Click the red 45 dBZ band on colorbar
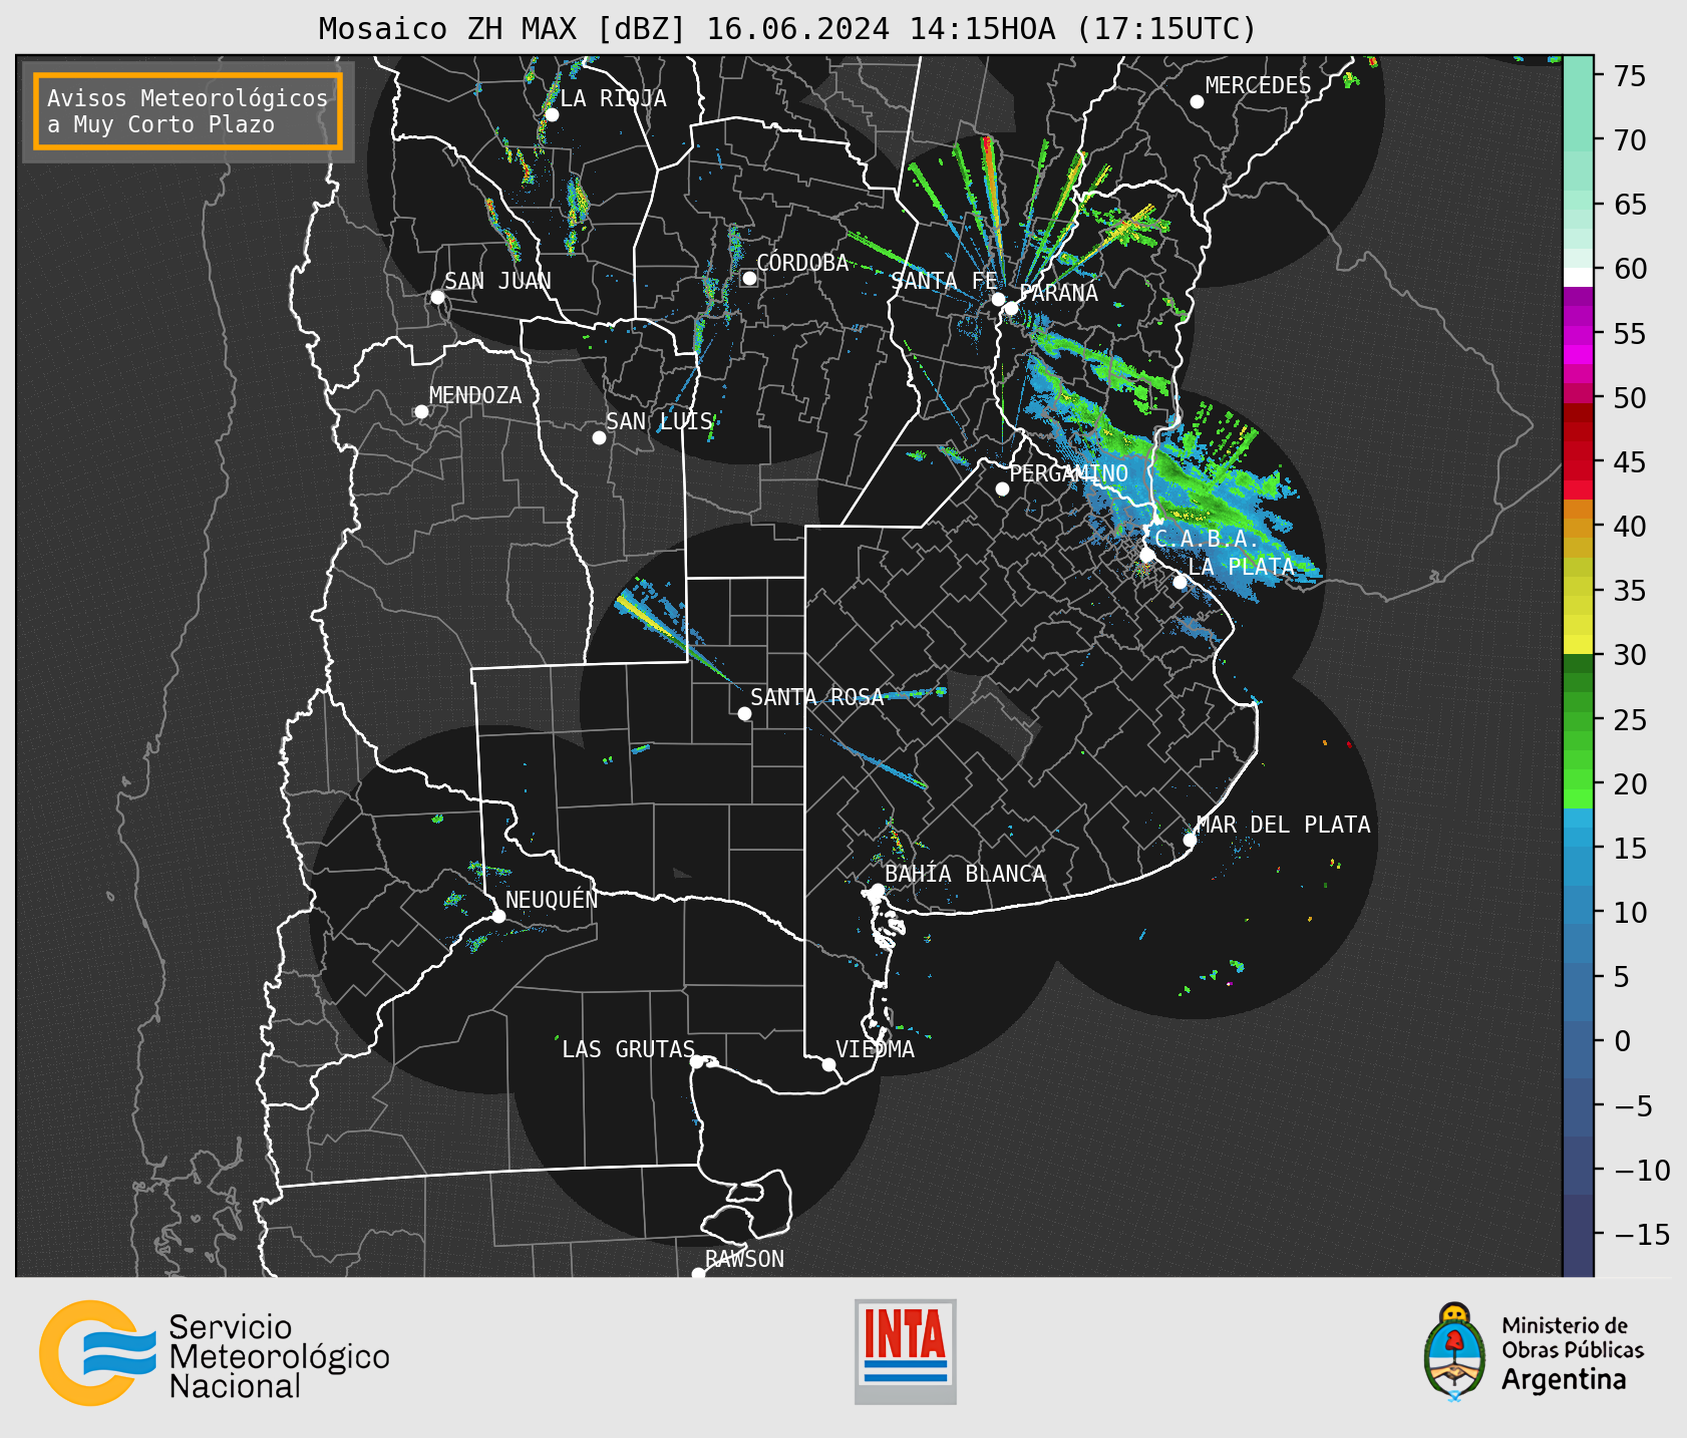This screenshot has width=1687, height=1438. (1578, 462)
